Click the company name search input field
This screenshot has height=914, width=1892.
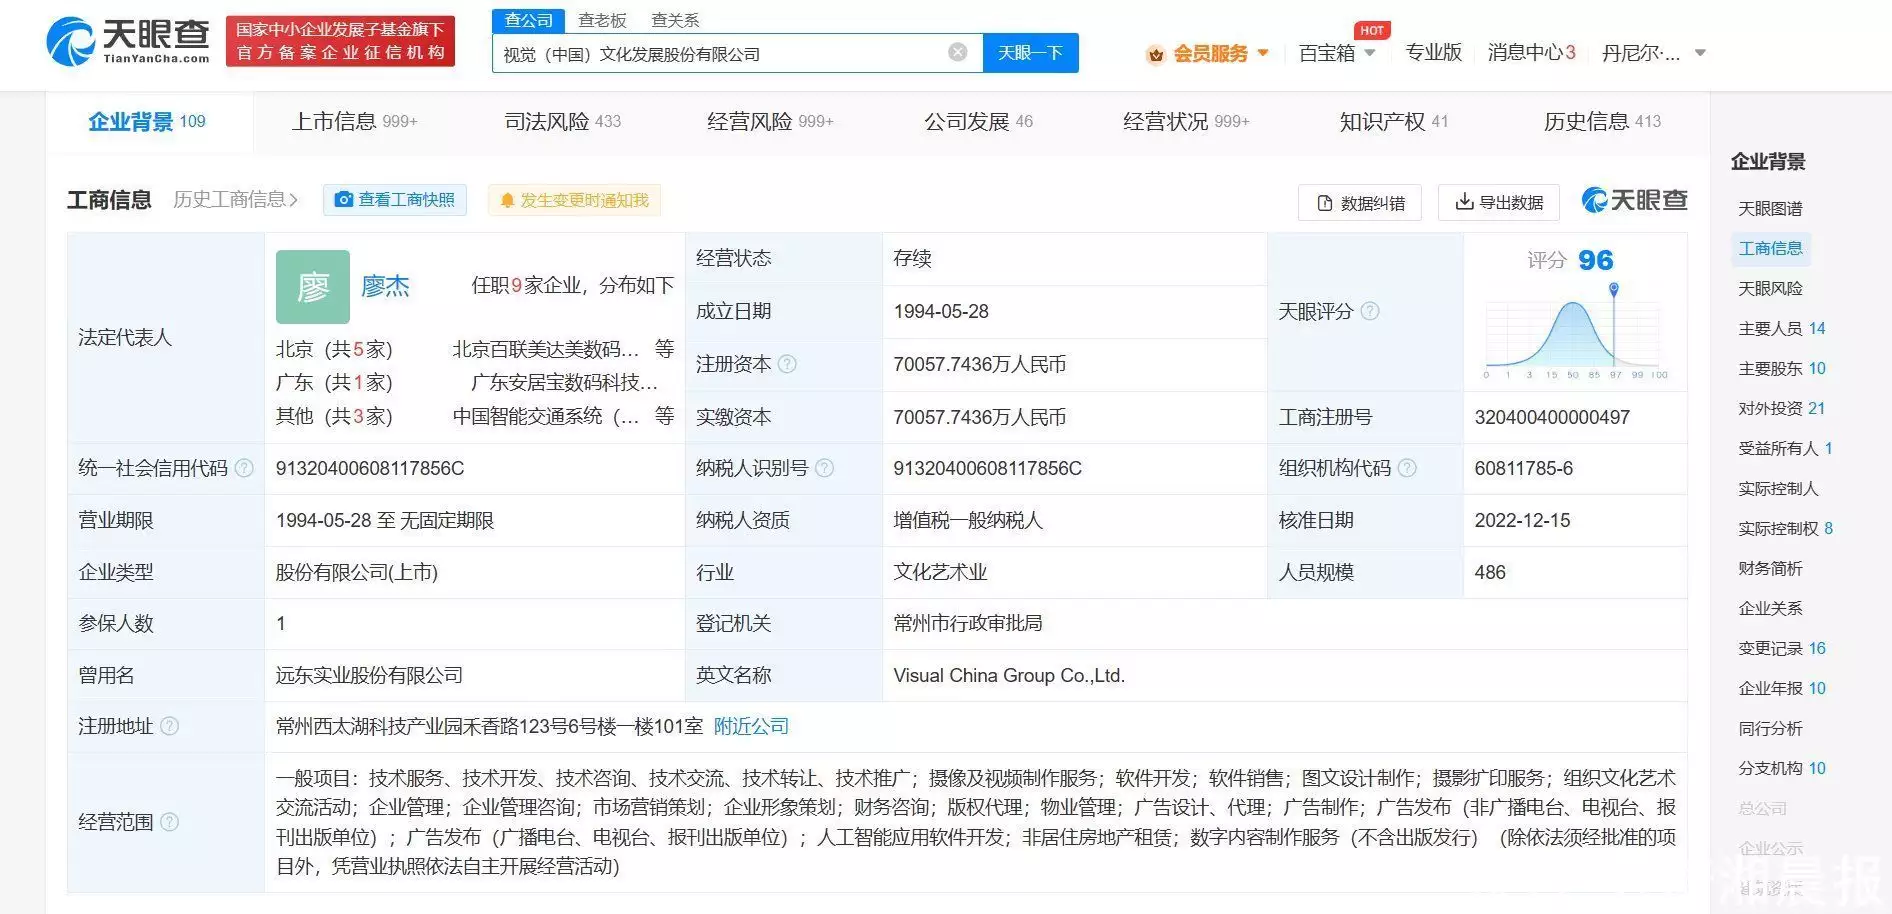[720, 54]
